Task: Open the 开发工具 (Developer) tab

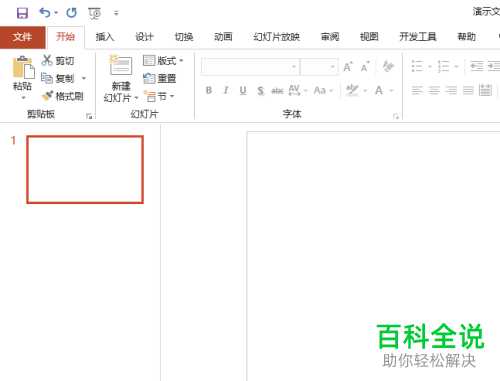Action: click(x=418, y=37)
